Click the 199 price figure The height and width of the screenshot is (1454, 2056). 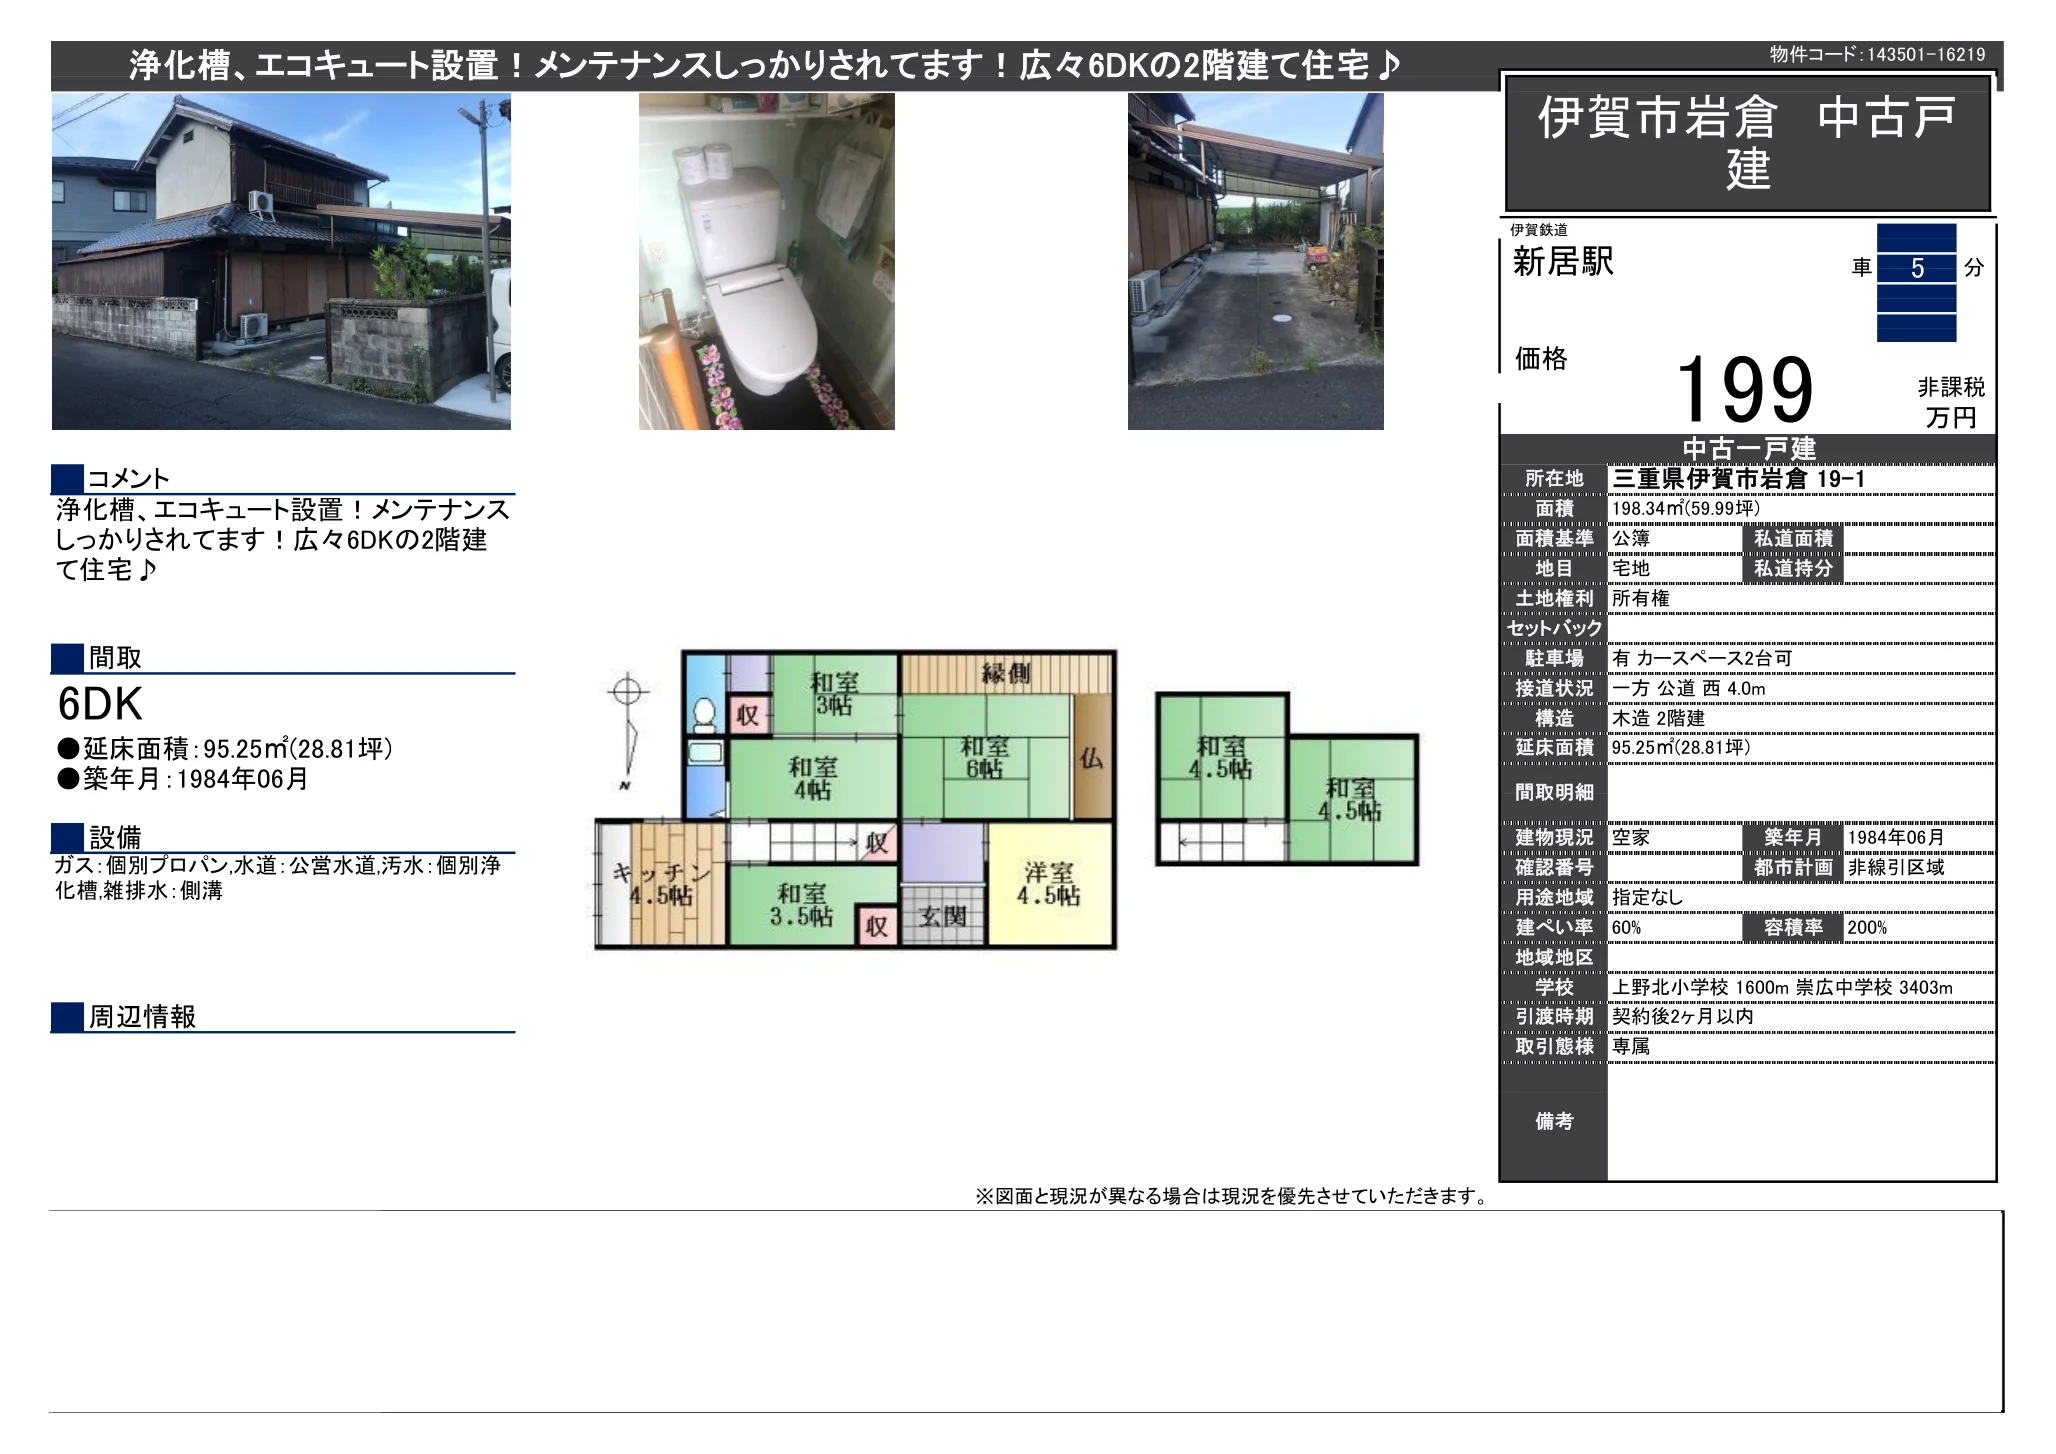(x=1744, y=390)
